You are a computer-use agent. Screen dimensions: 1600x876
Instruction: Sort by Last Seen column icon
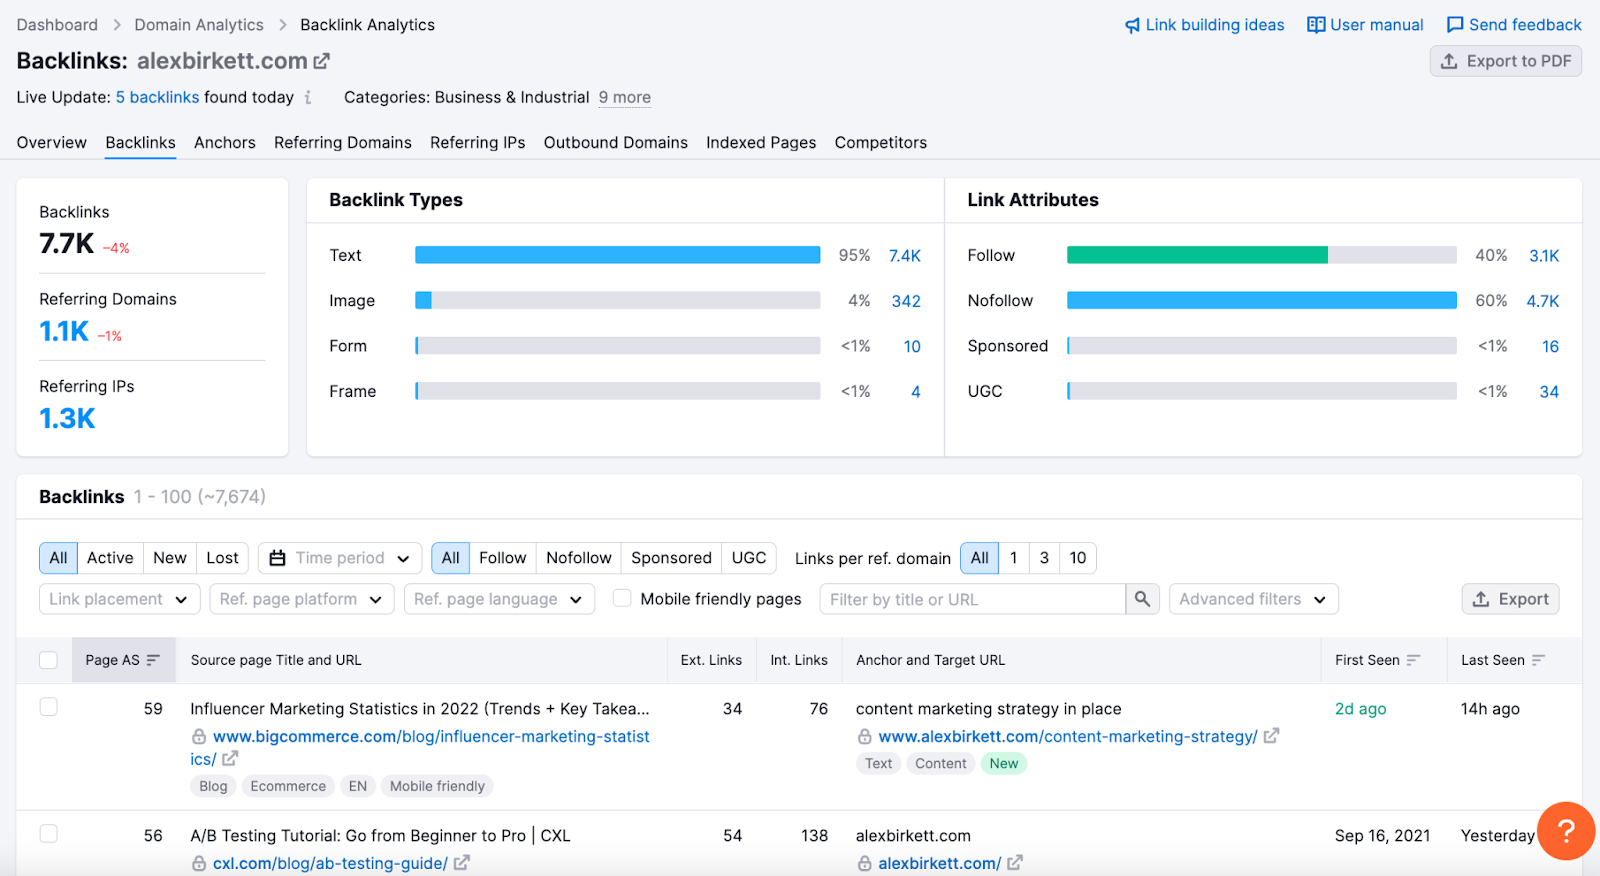point(1538,660)
